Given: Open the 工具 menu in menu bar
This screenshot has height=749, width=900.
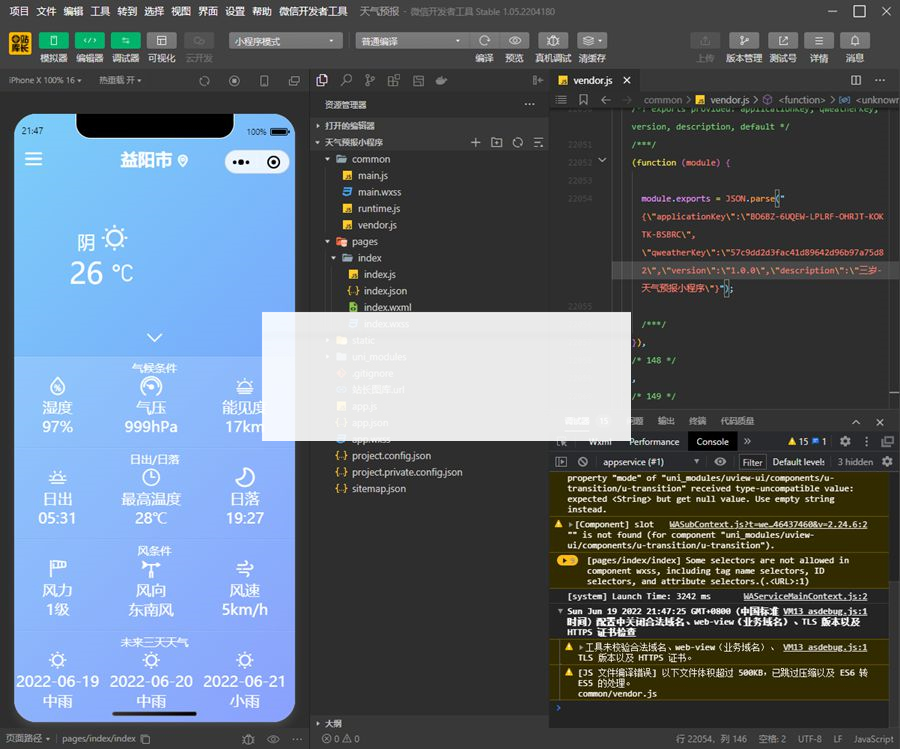Looking at the screenshot, I should [x=100, y=11].
